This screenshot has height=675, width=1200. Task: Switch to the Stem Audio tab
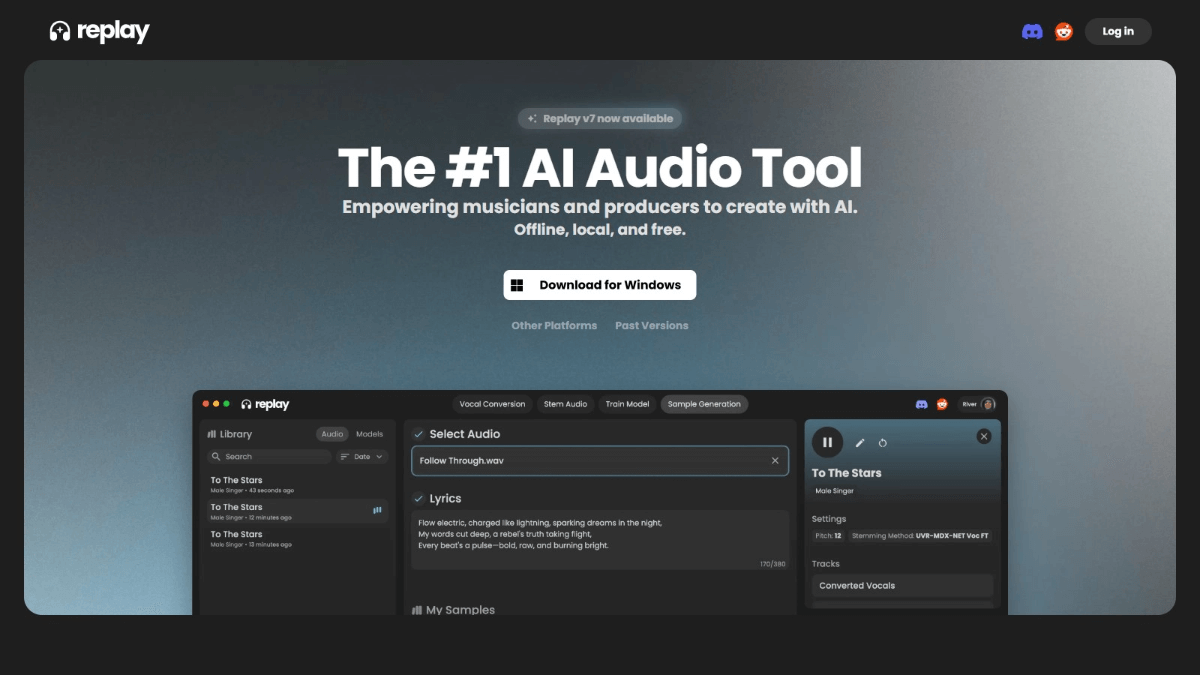[x=565, y=404]
